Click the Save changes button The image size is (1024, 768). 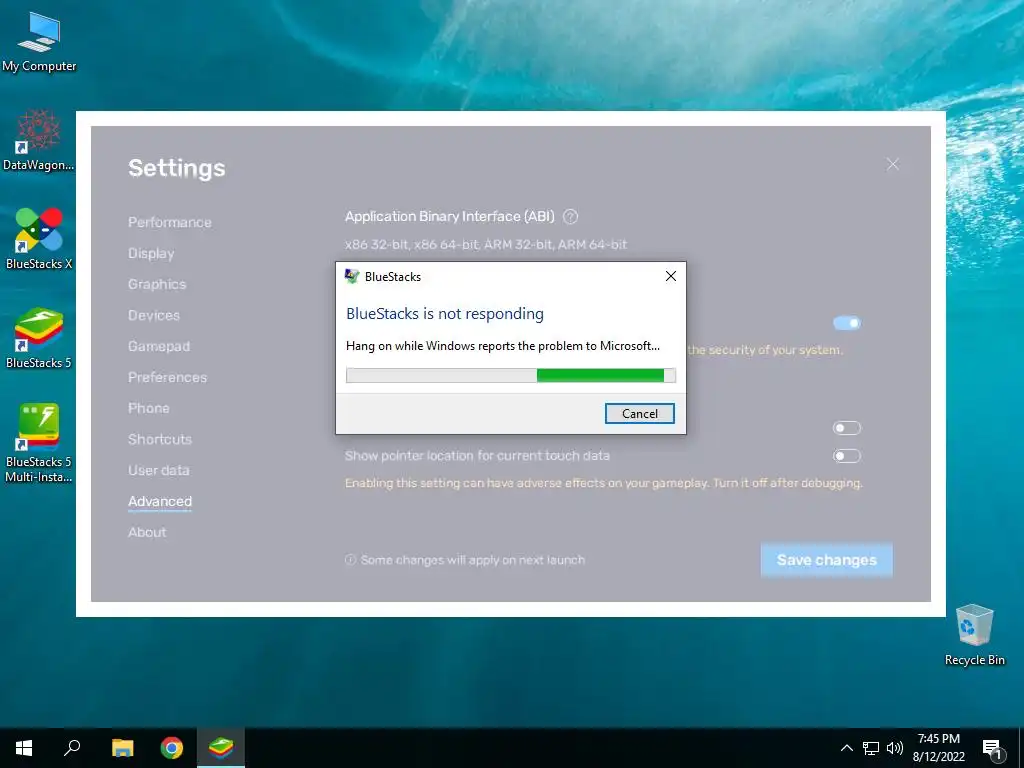pos(826,560)
